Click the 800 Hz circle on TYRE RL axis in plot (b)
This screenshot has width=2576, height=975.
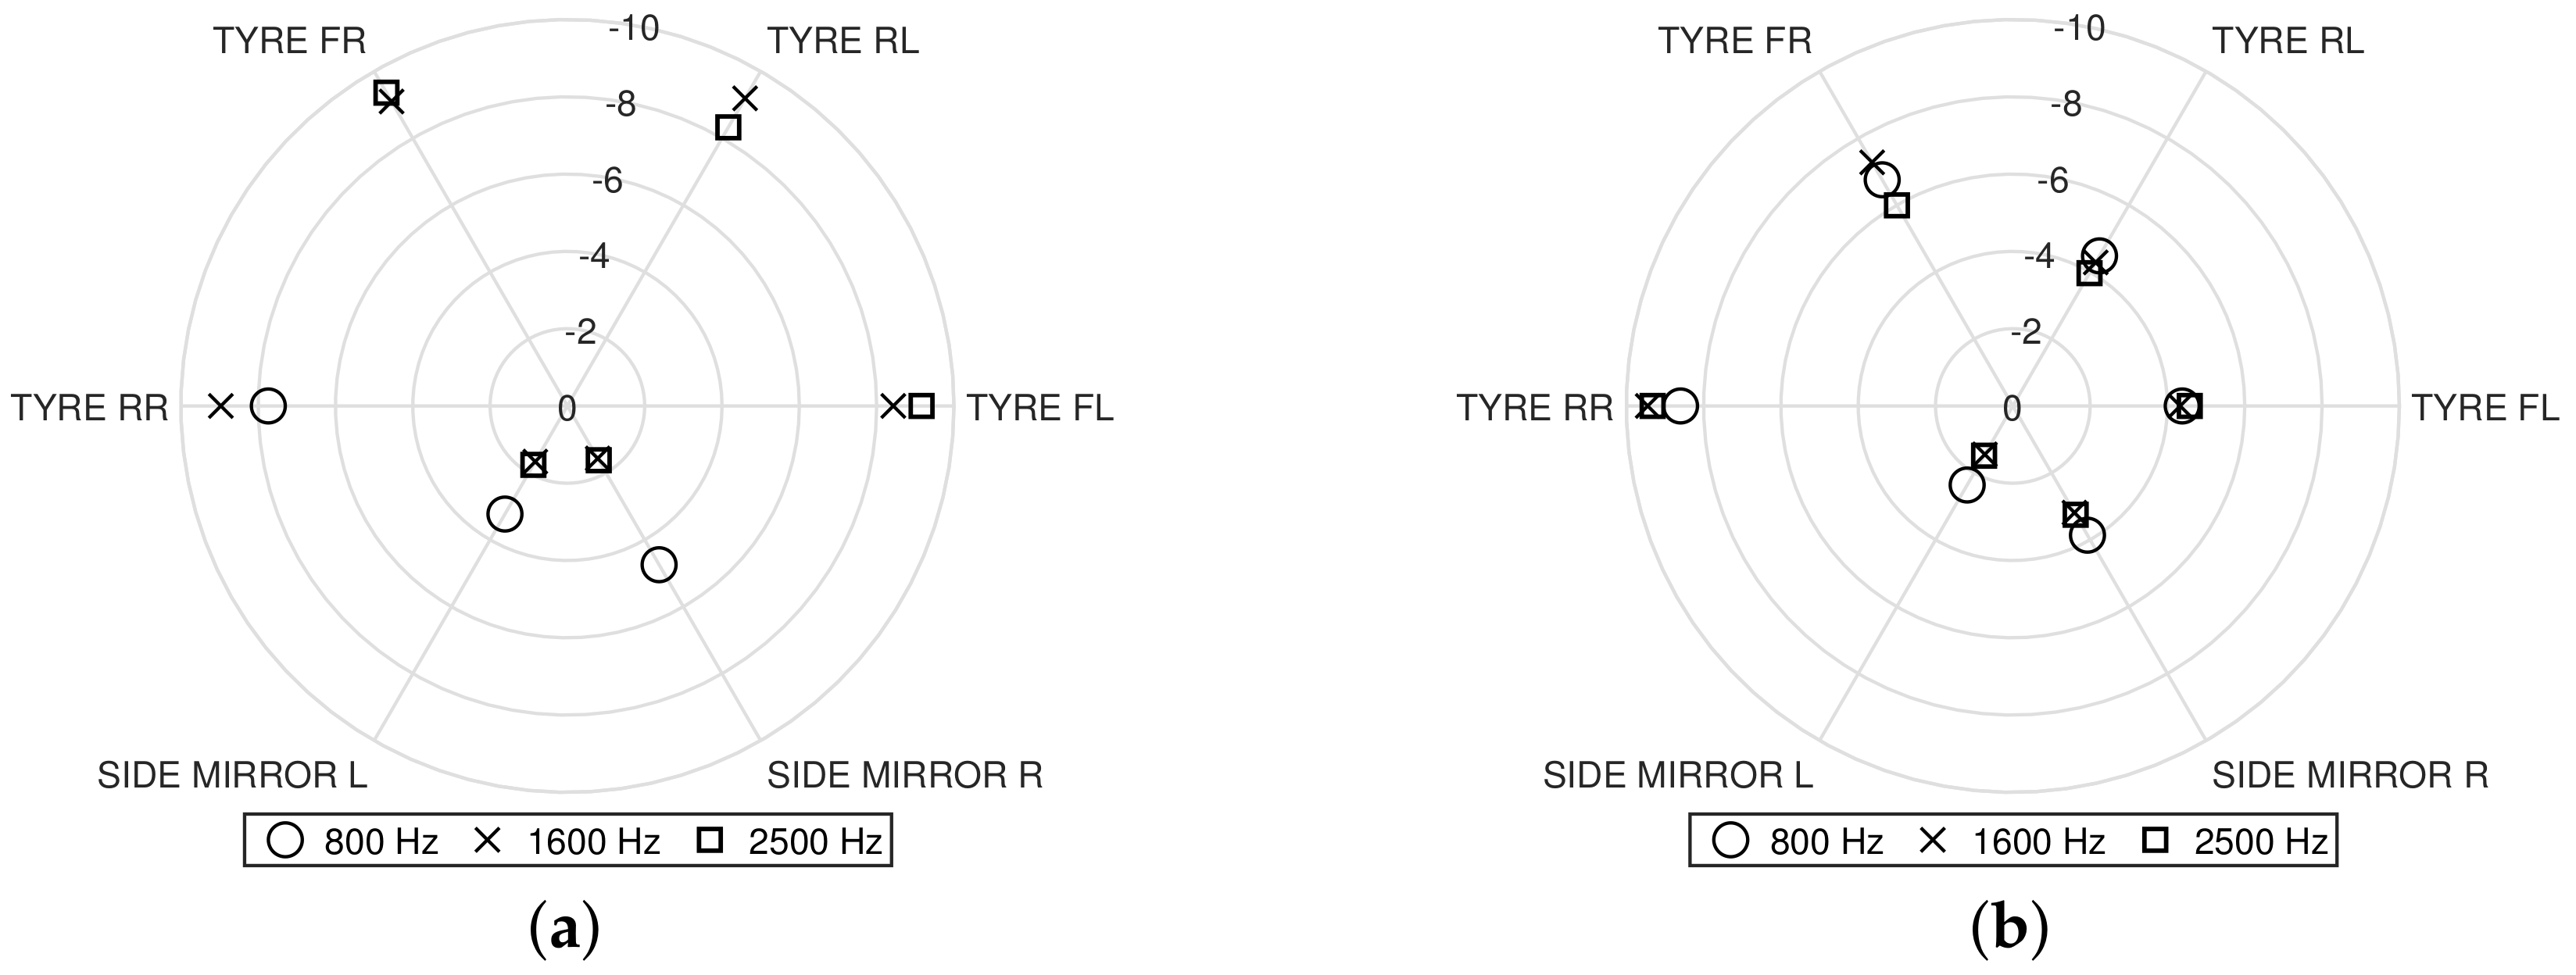click(2098, 257)
